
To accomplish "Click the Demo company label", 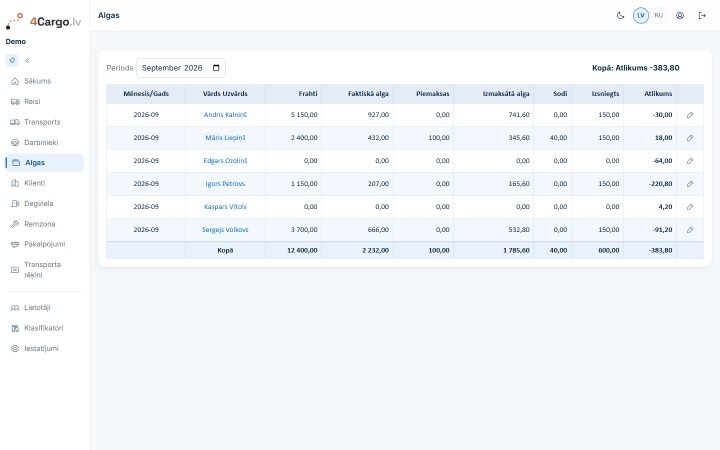I will click(x=16, y=41).
